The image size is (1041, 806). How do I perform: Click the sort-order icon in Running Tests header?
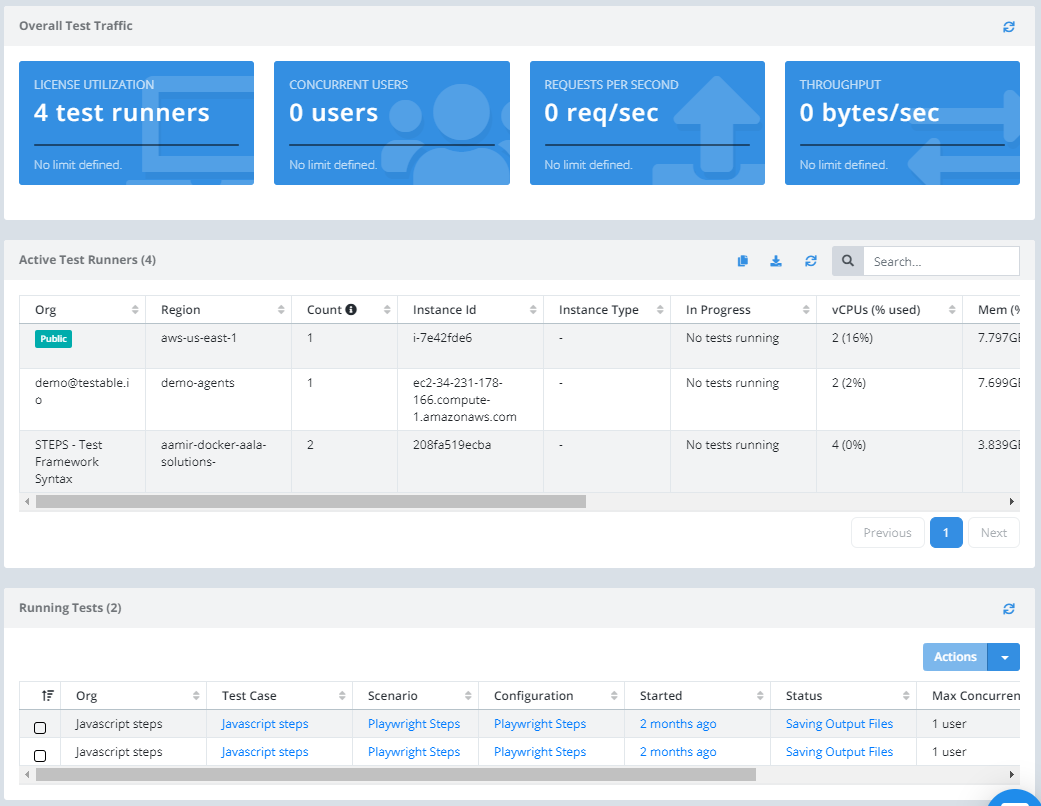(x=47, y=696)
